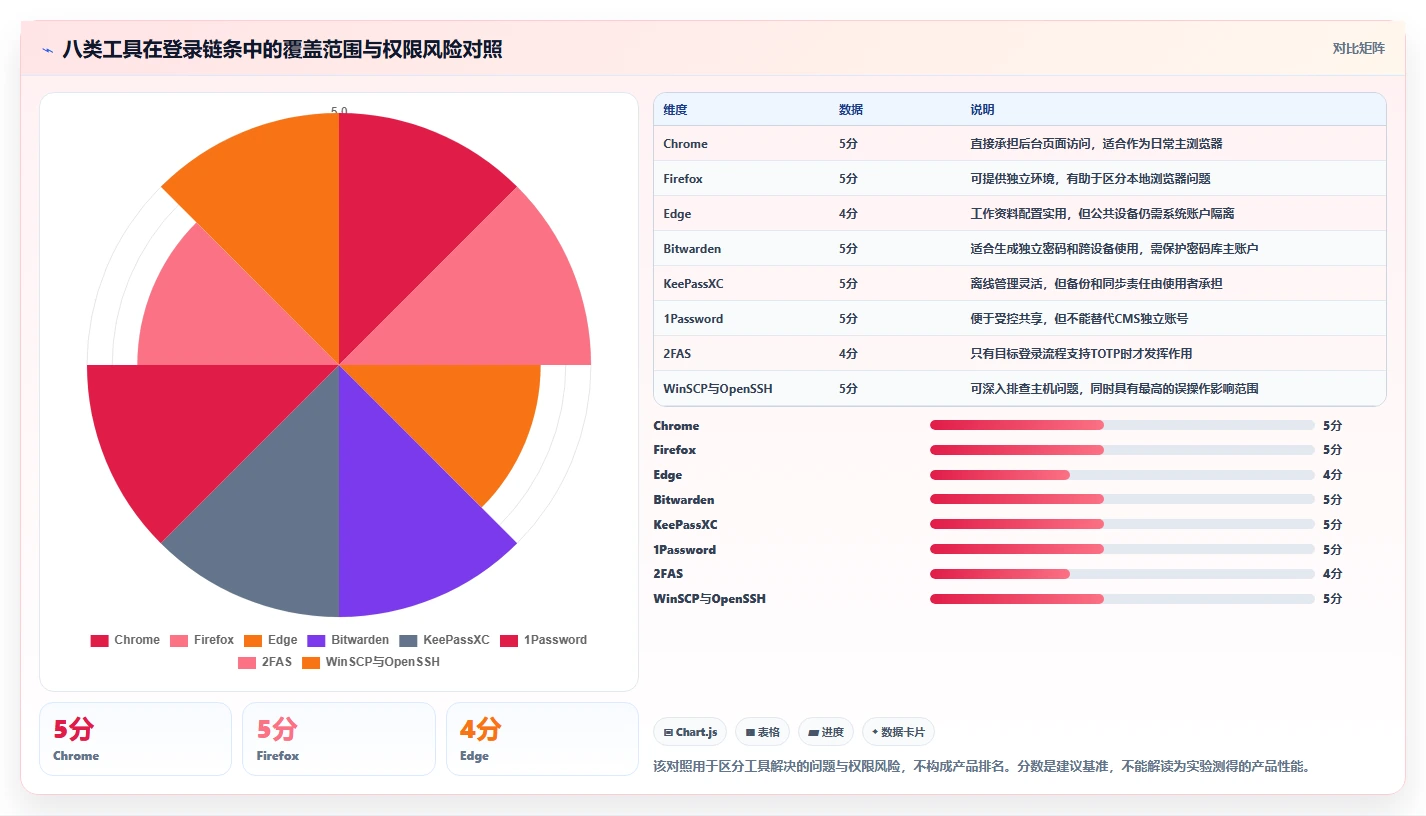Click the 表格 chip
Image resolution: width=1426 pixels, height=816 pixels.
pyautogui.click(x=763, y=732)
